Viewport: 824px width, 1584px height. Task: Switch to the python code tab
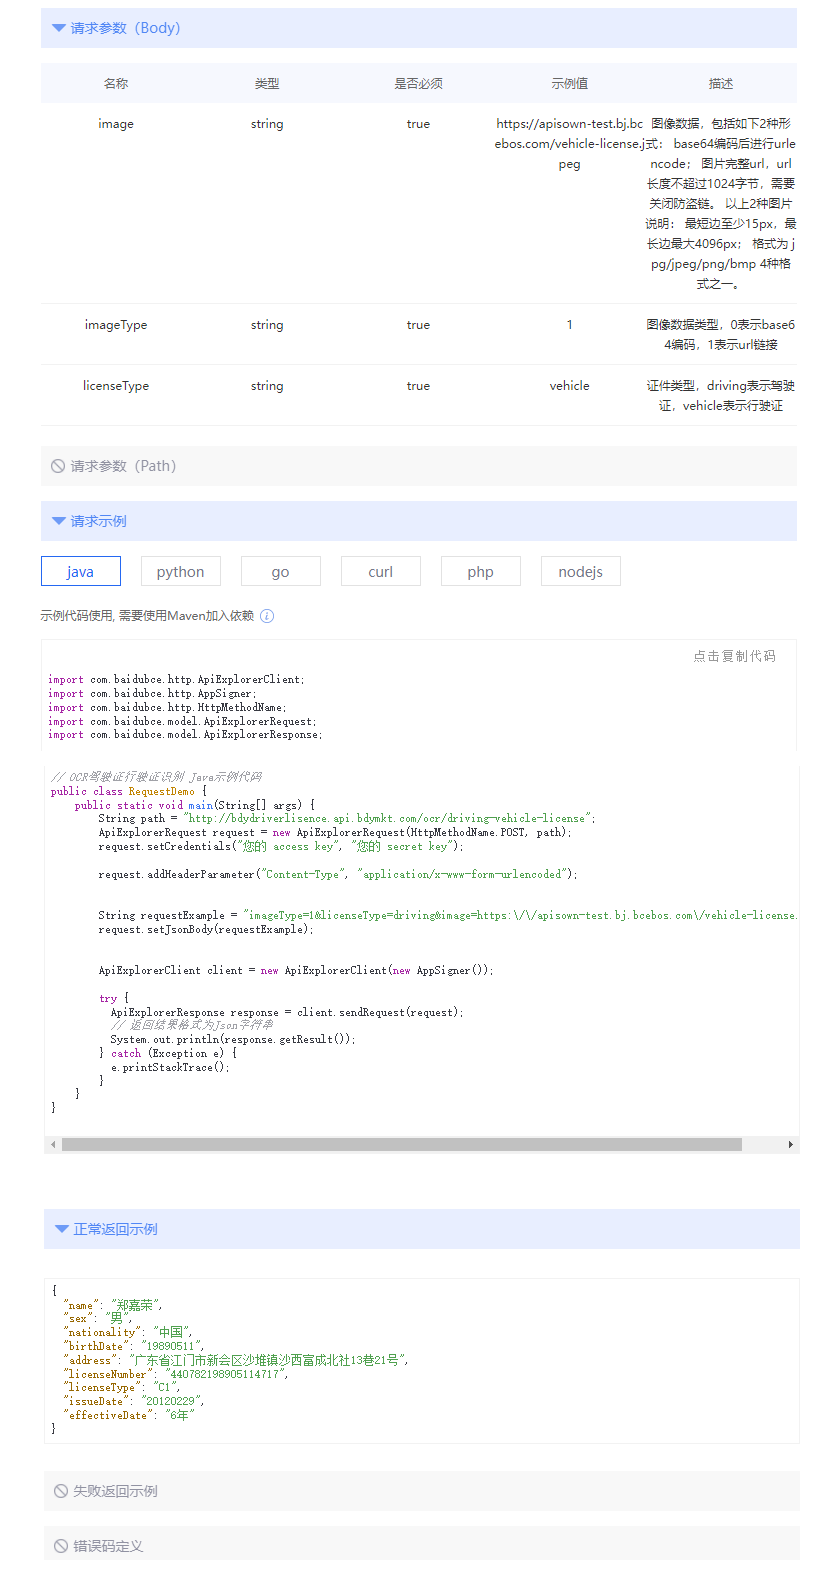(x=181, y=572)
